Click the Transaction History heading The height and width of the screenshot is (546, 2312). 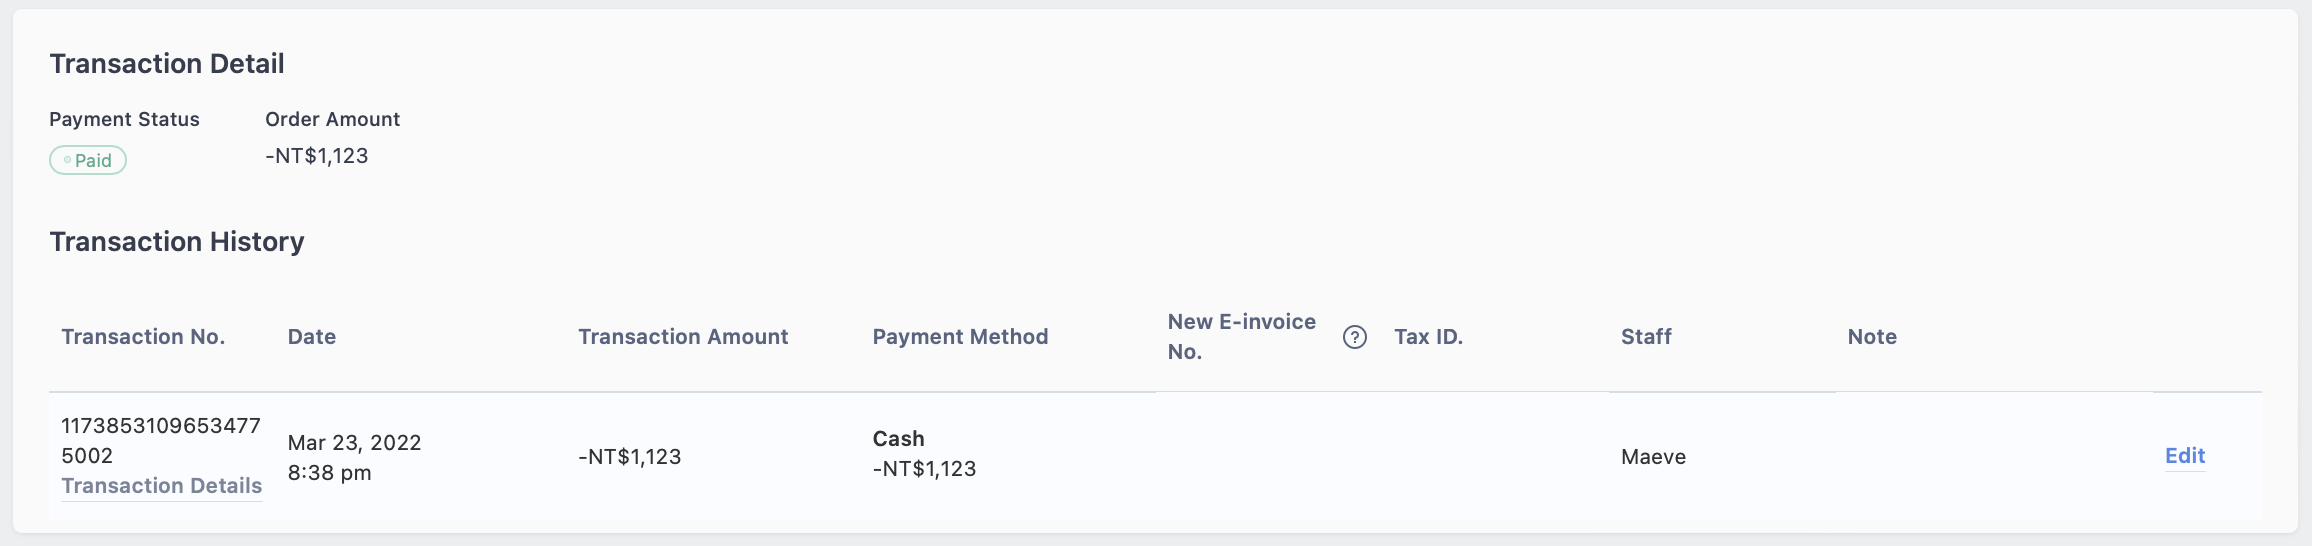click(177, 242)
